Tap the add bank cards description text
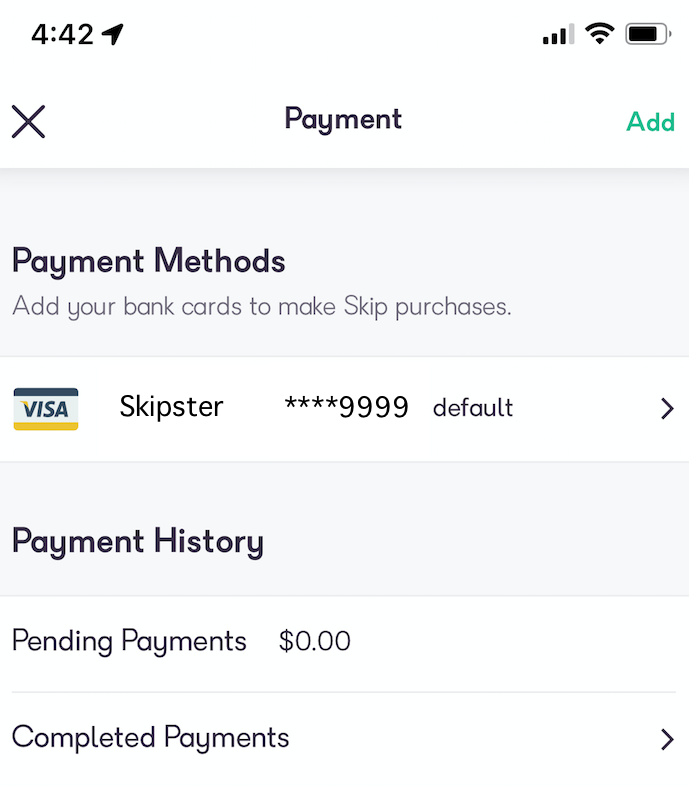Viewport: 689px width, 787px height. tap(261, 306)
